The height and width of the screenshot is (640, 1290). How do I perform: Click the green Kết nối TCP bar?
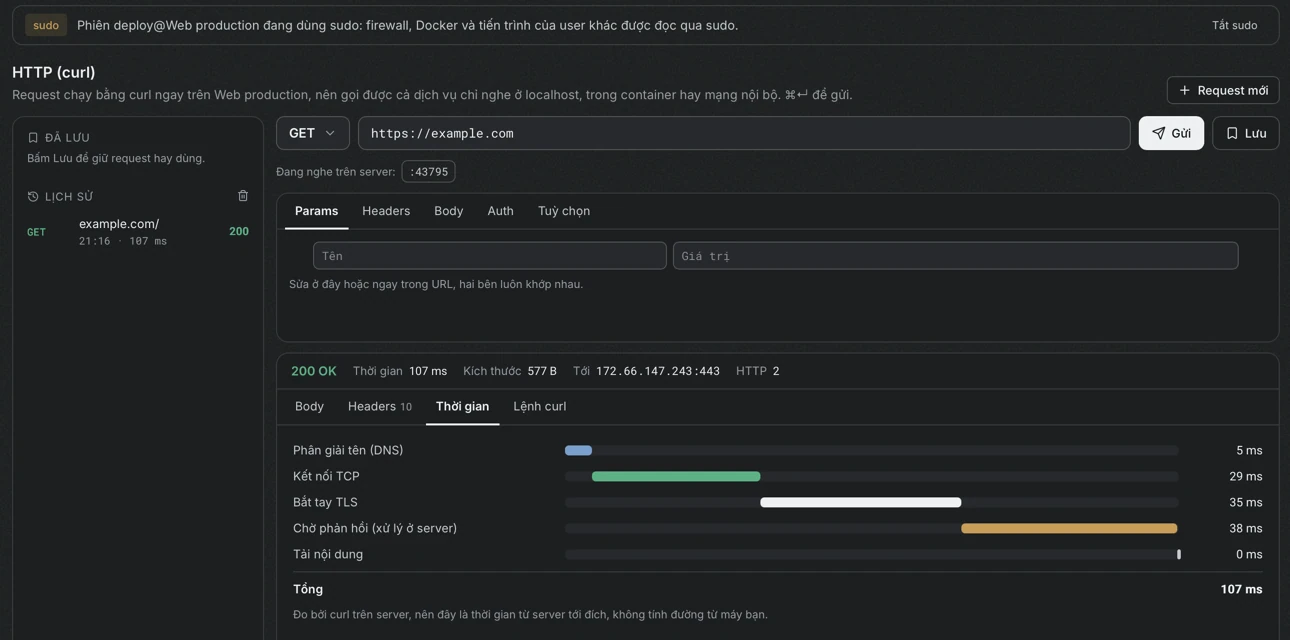(x=676, y=477)
